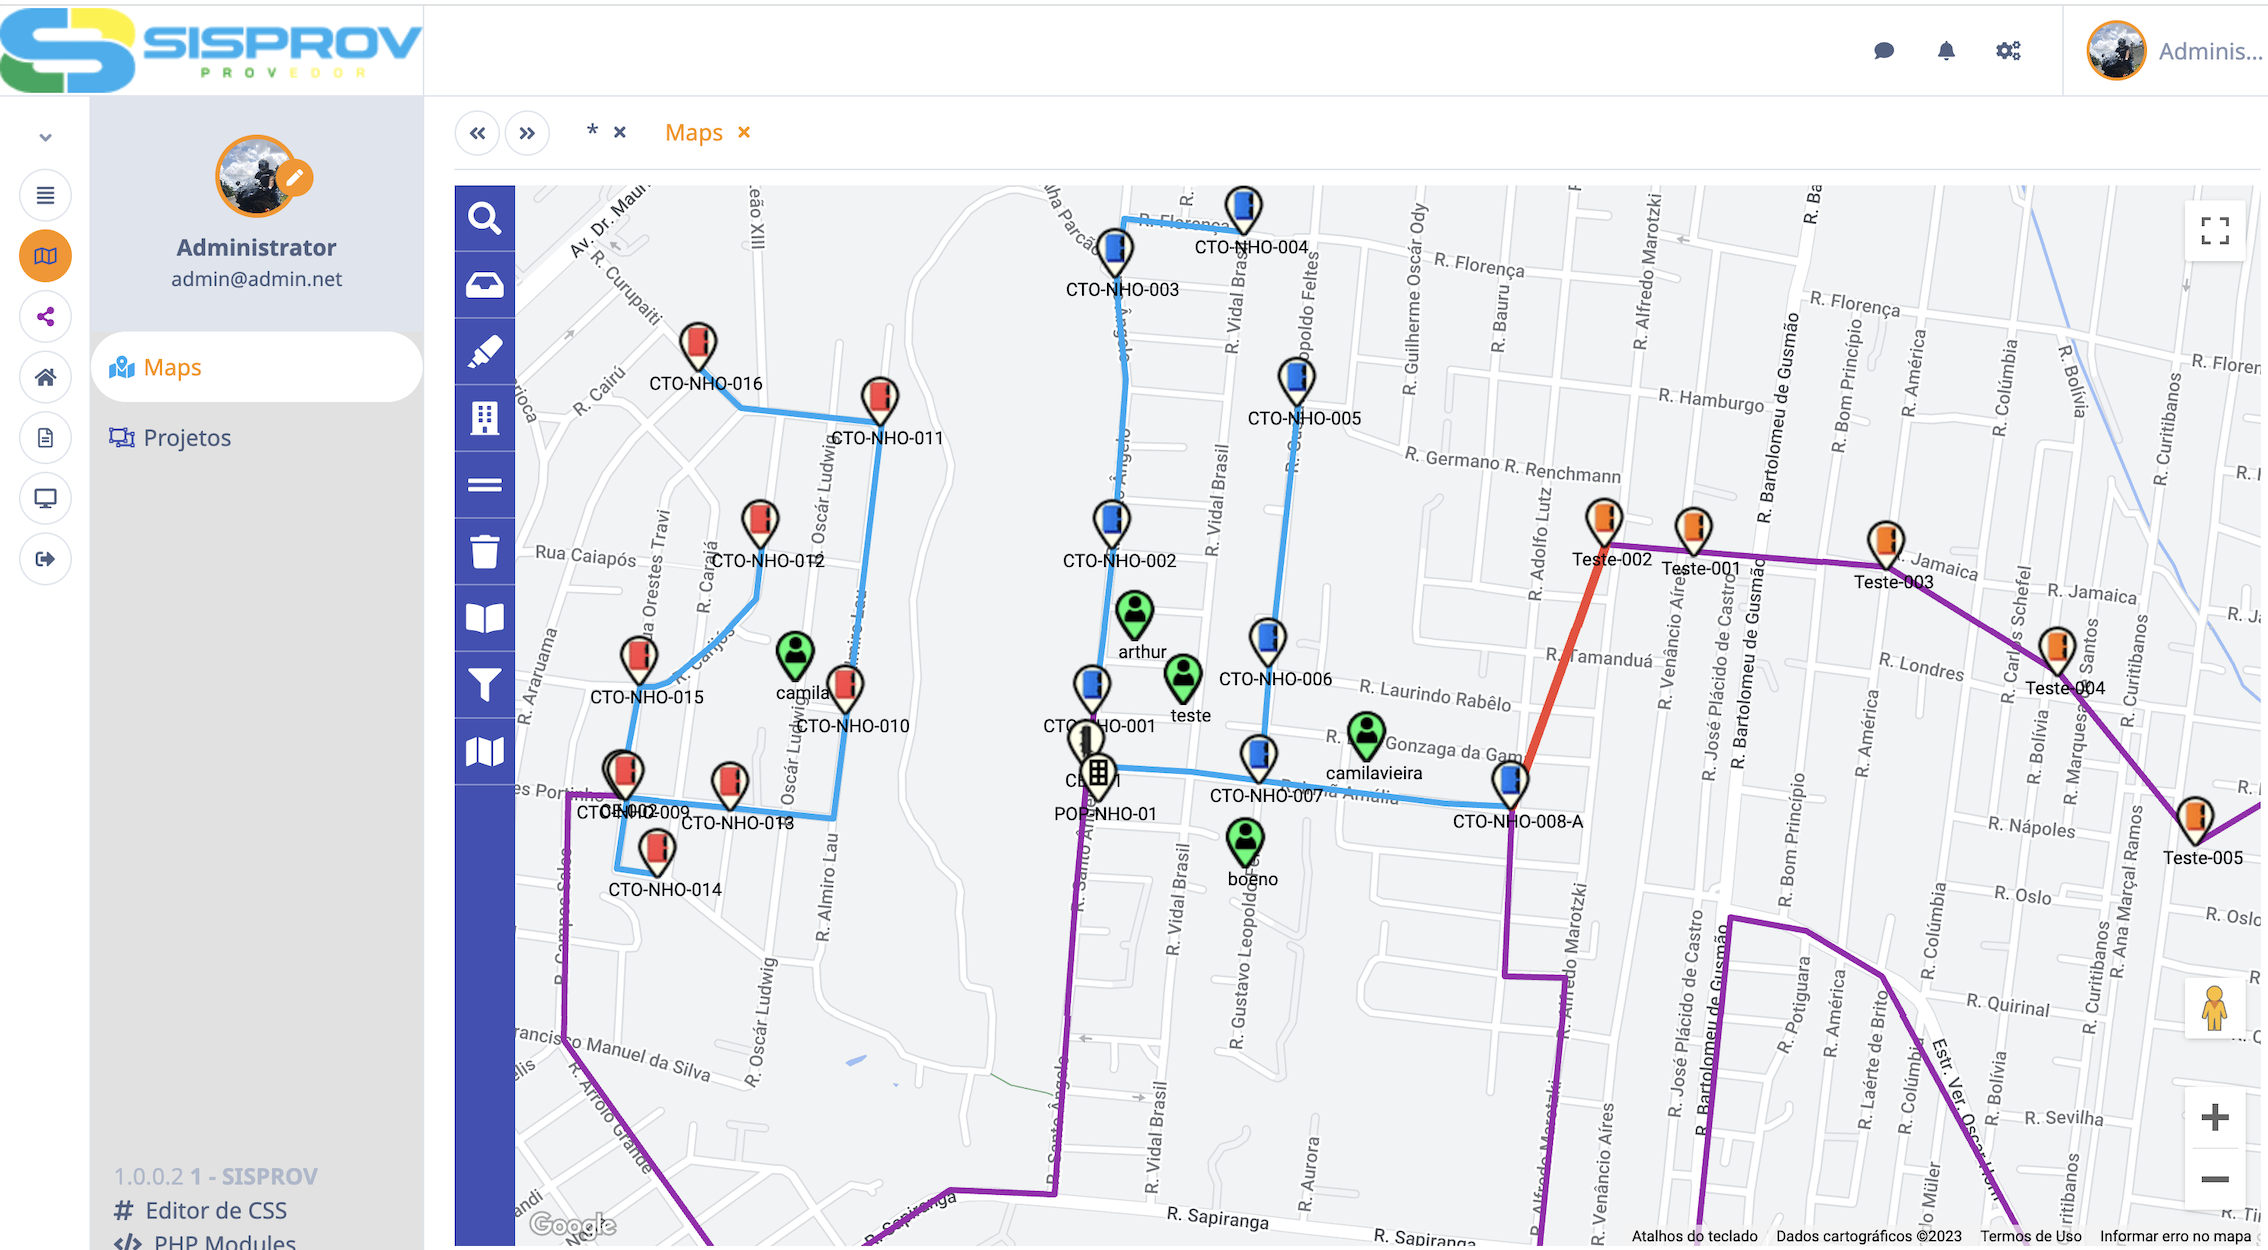
Task: Switch to the asterisk tab
Action: click(x=592, y=132)
